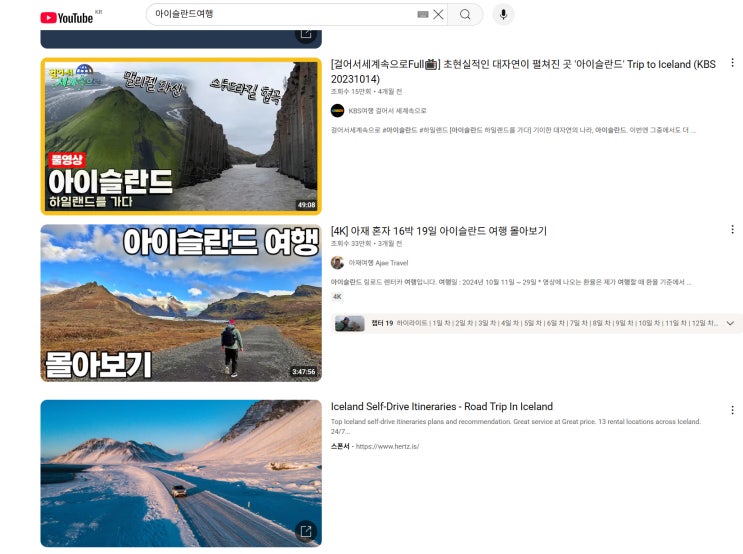
Task: Open the KBS 걸어서 세계속으로 video thumbnail
Action: coord(181,136)
